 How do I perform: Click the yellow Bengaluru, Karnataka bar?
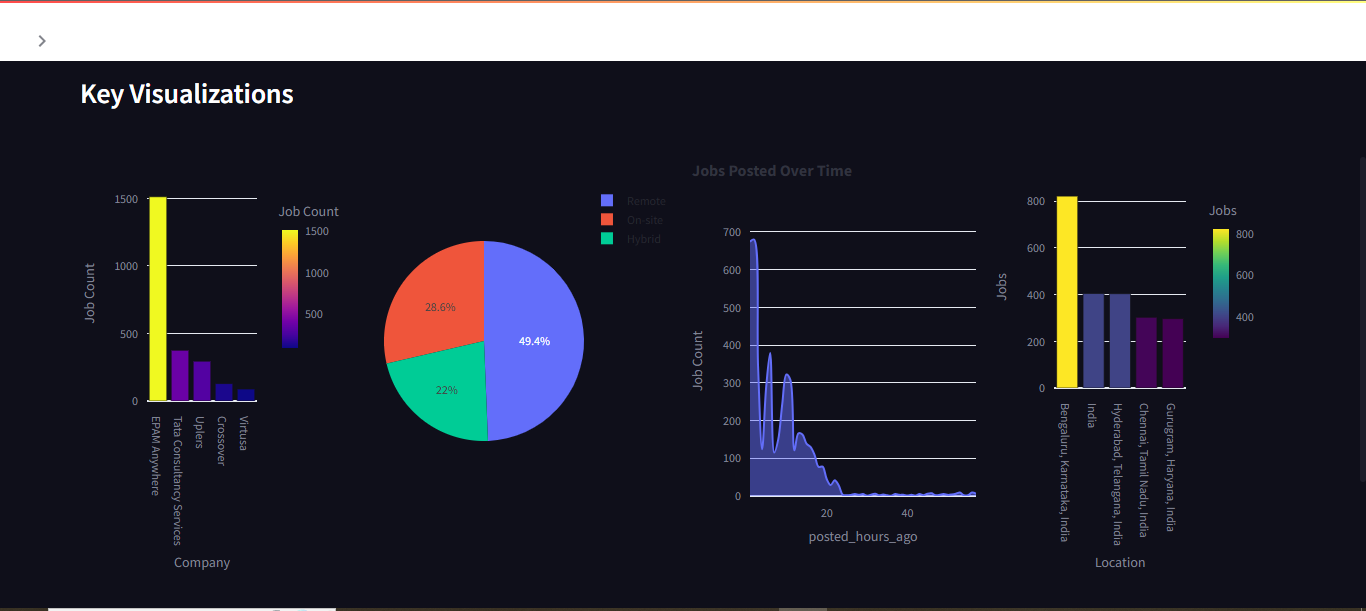click(1067, 292)
